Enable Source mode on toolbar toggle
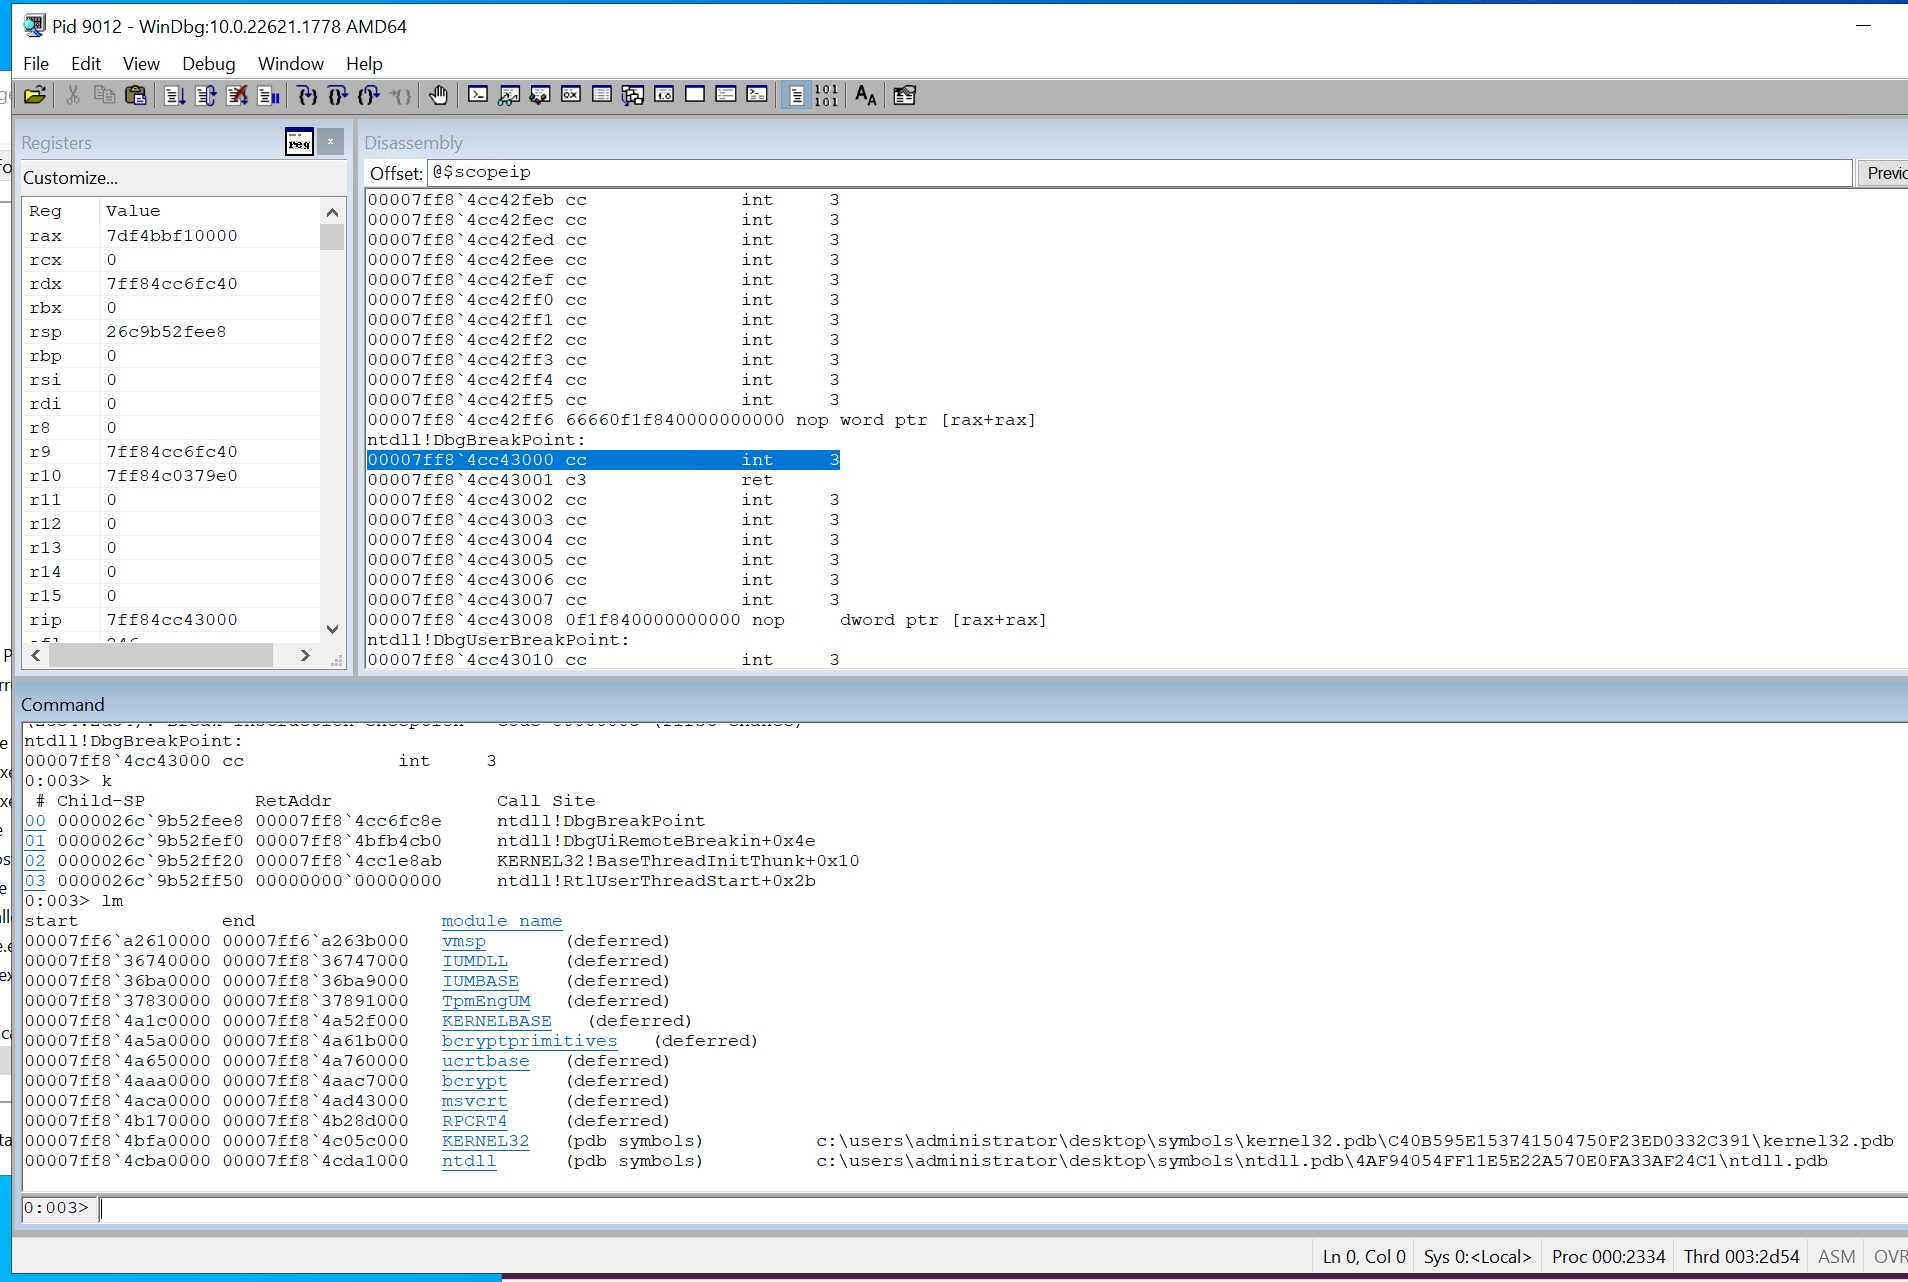Image resolution: width=1908 pixels, height=1282 pixels. 796,95
